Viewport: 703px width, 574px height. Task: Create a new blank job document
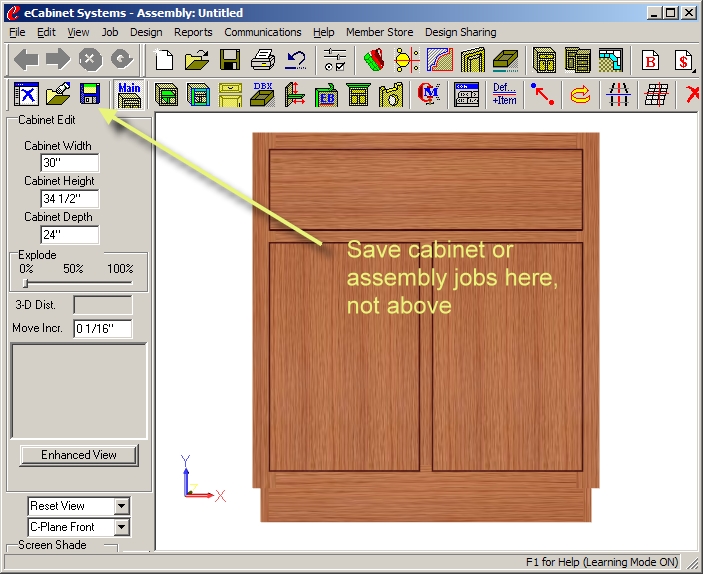click(164, 60)
